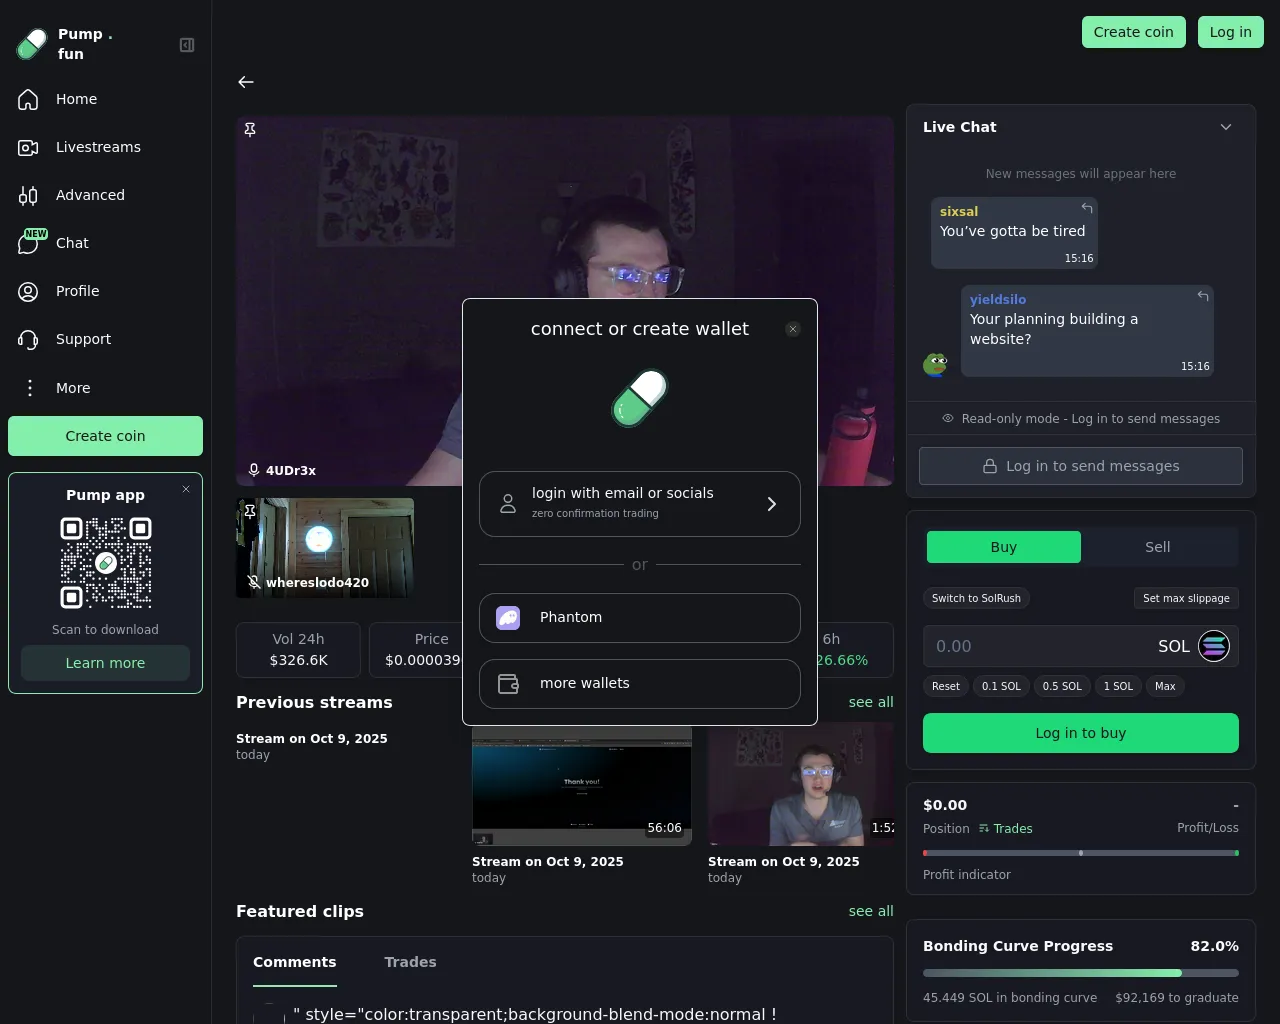Image resolution: width=1280 pixels, height=1024 pixels.
Task: Click Create coin in the top bar
Action: 1134,32
